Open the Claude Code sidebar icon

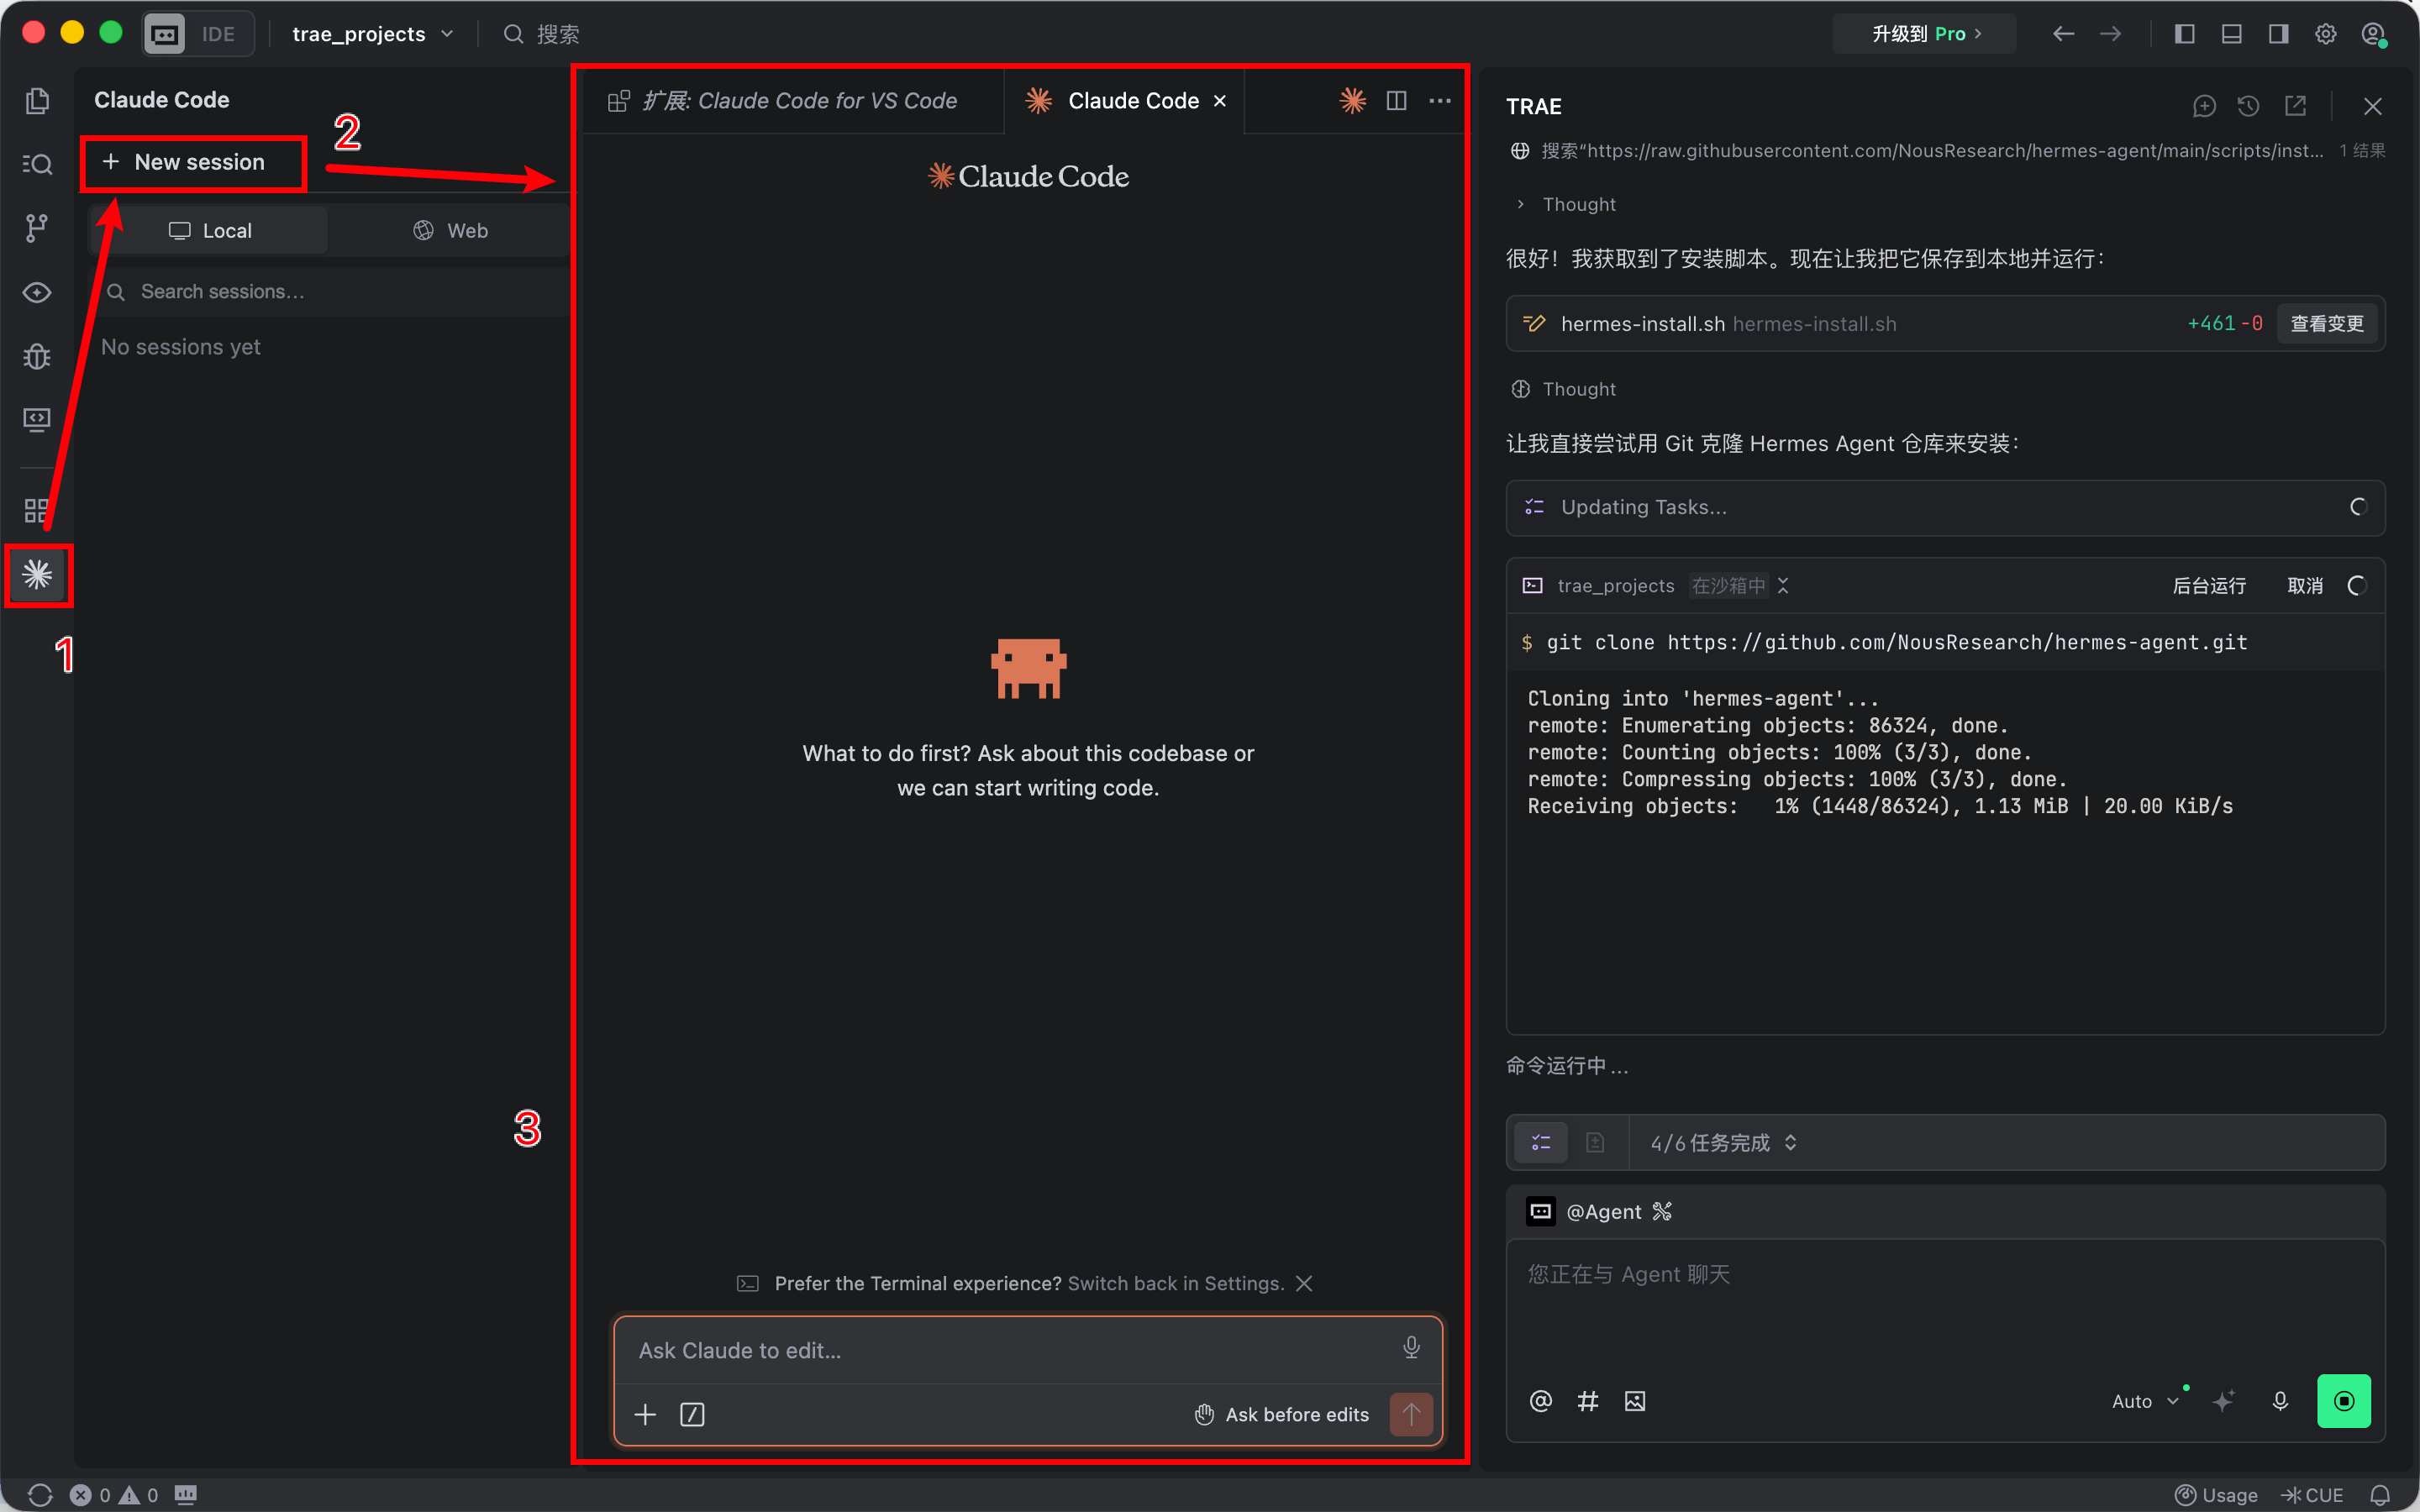click(x=37, y=575)
